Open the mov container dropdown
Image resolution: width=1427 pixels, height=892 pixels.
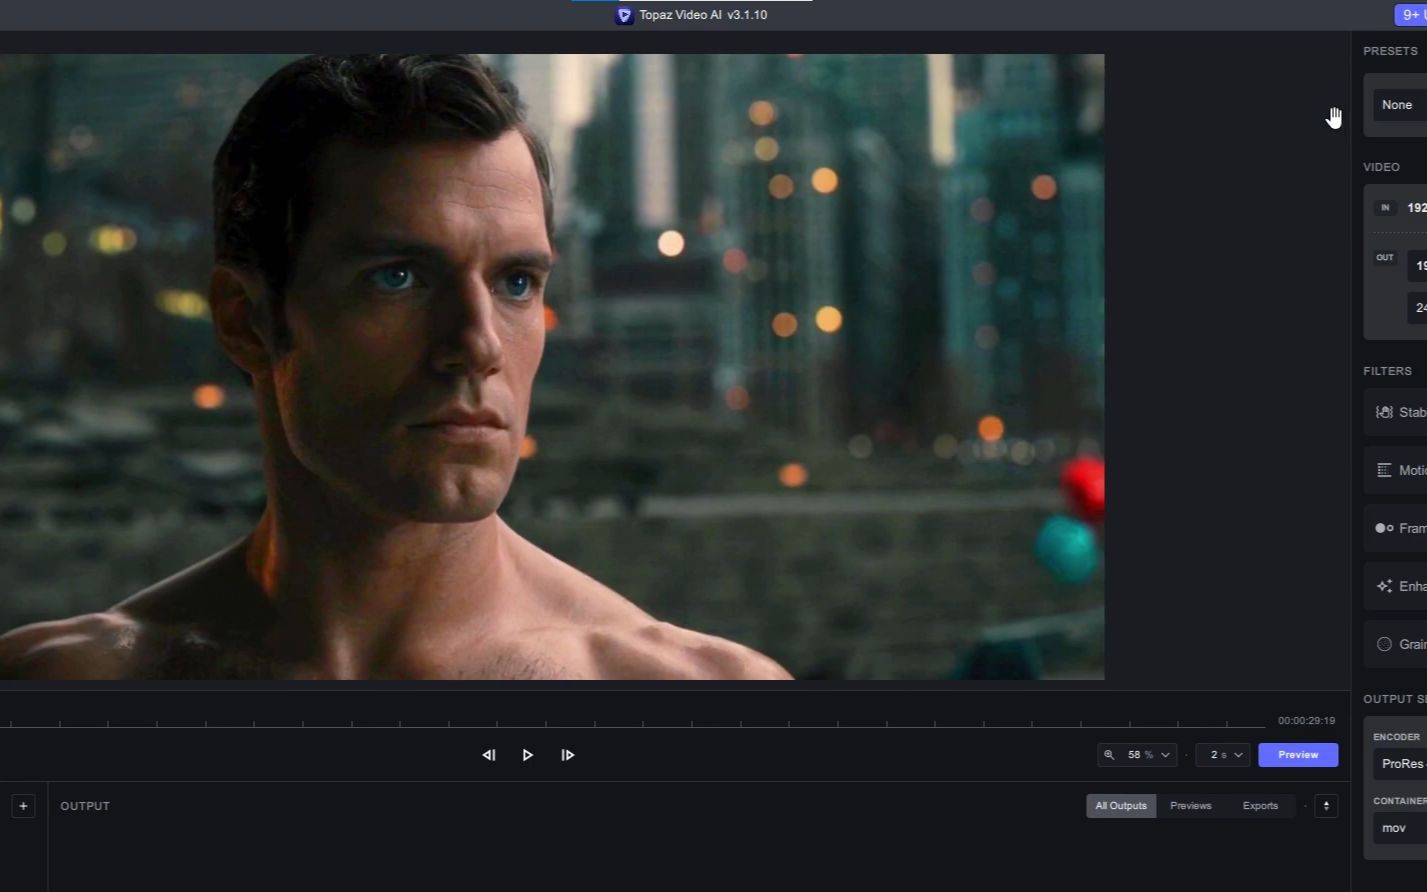tap(1400, 828)
